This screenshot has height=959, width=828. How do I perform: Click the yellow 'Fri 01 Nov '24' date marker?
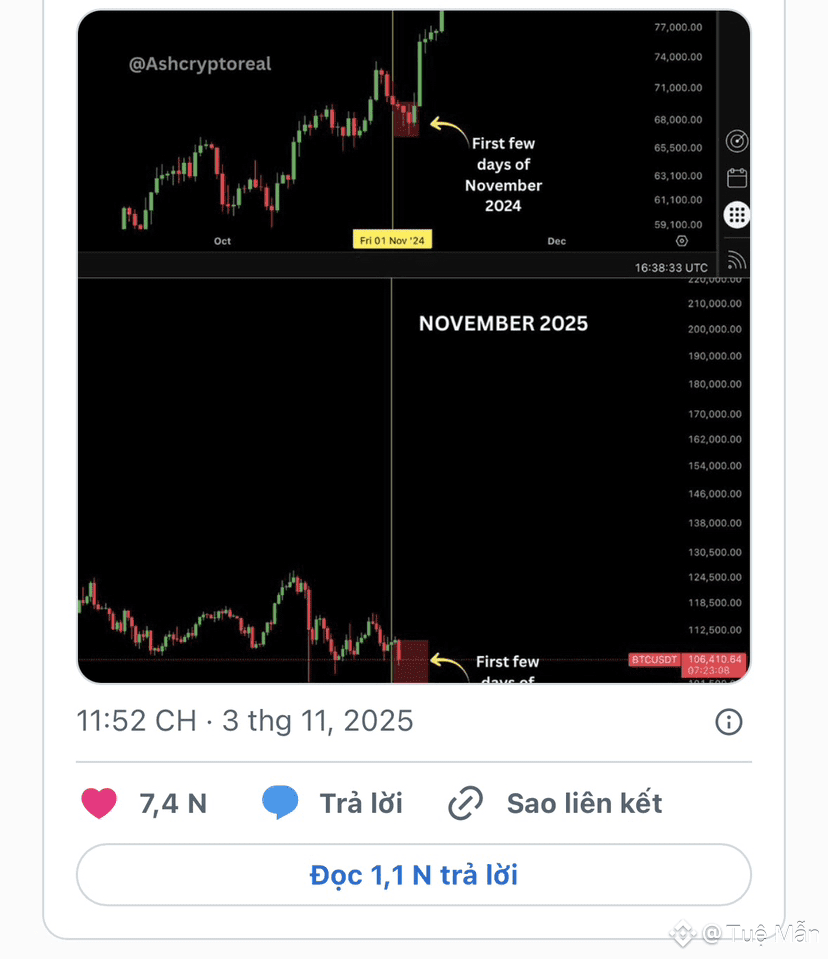click(392, 241)
